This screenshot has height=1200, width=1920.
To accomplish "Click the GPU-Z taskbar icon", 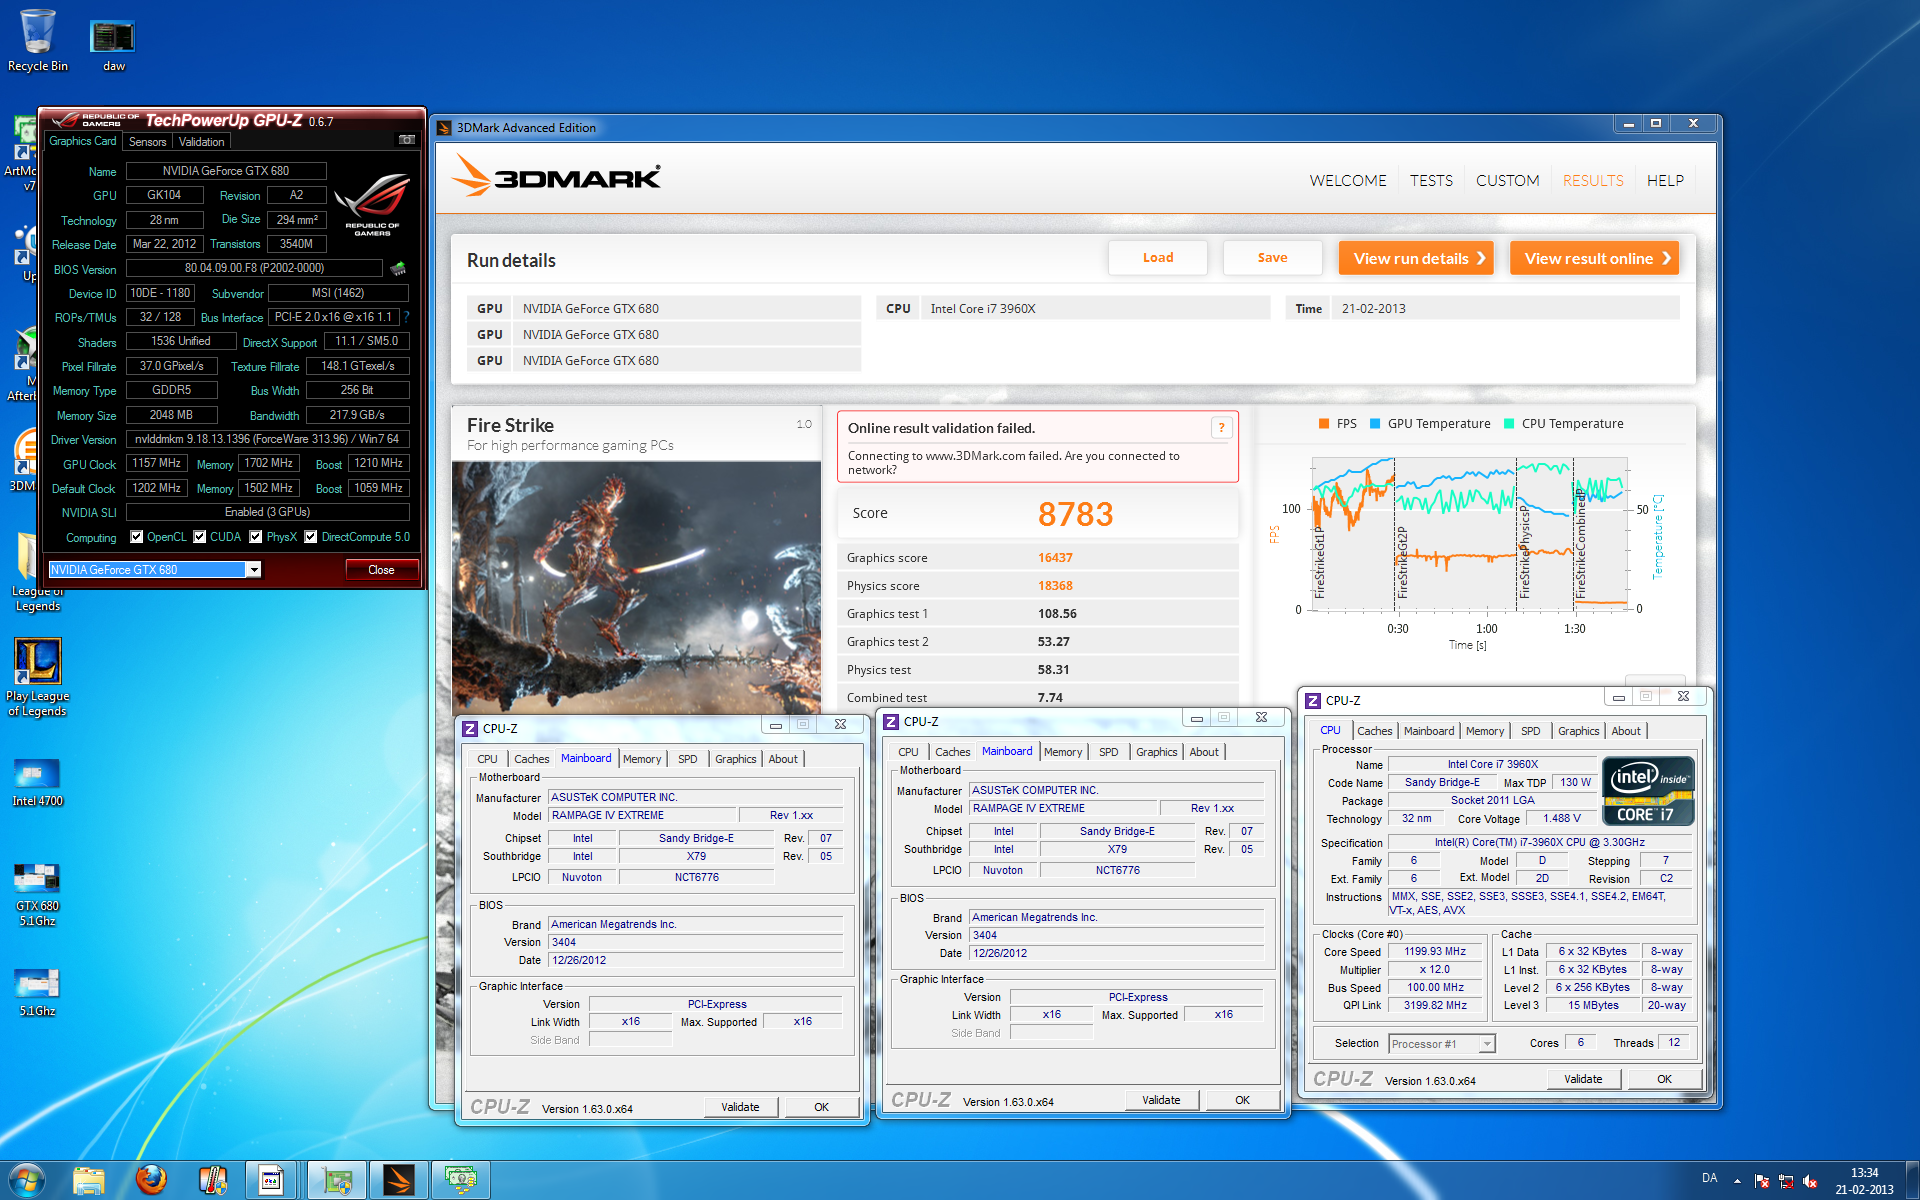I will tap(336, 1180).
